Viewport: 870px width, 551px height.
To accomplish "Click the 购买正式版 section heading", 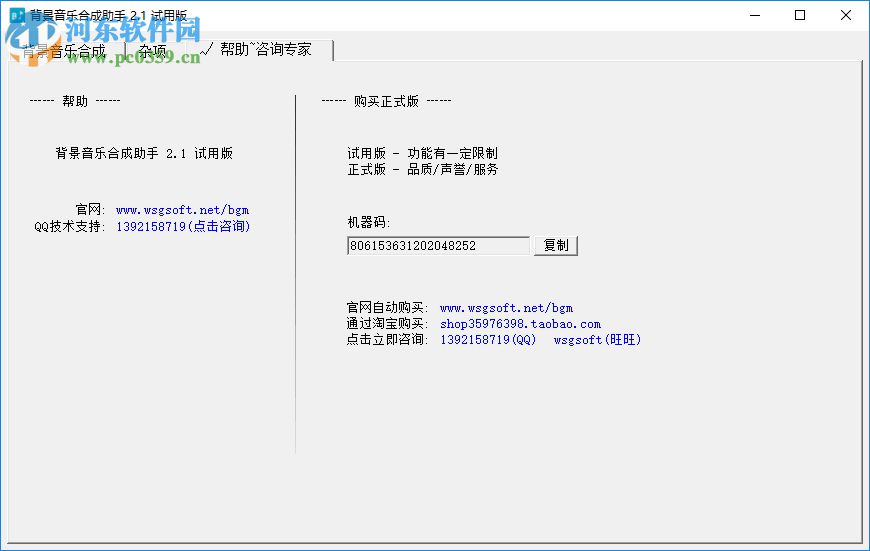I will point(386,101).
